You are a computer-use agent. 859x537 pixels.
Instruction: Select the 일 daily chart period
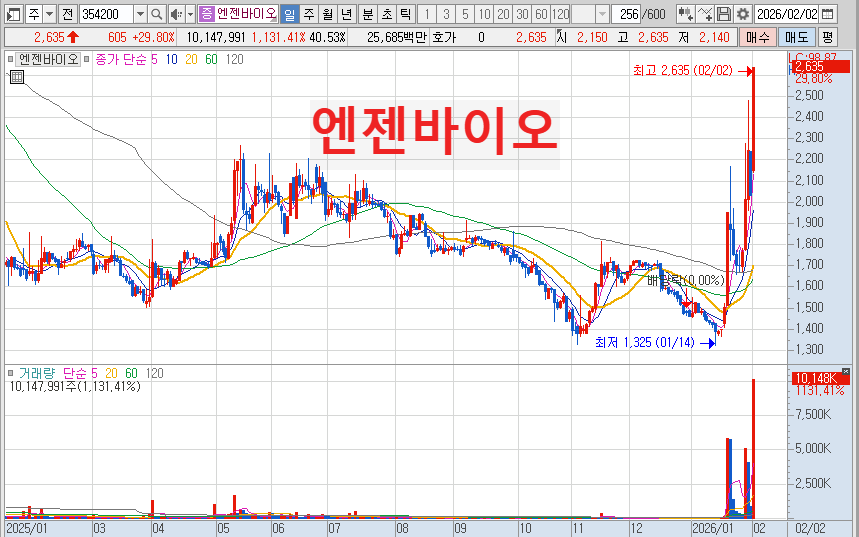point(290,14)
